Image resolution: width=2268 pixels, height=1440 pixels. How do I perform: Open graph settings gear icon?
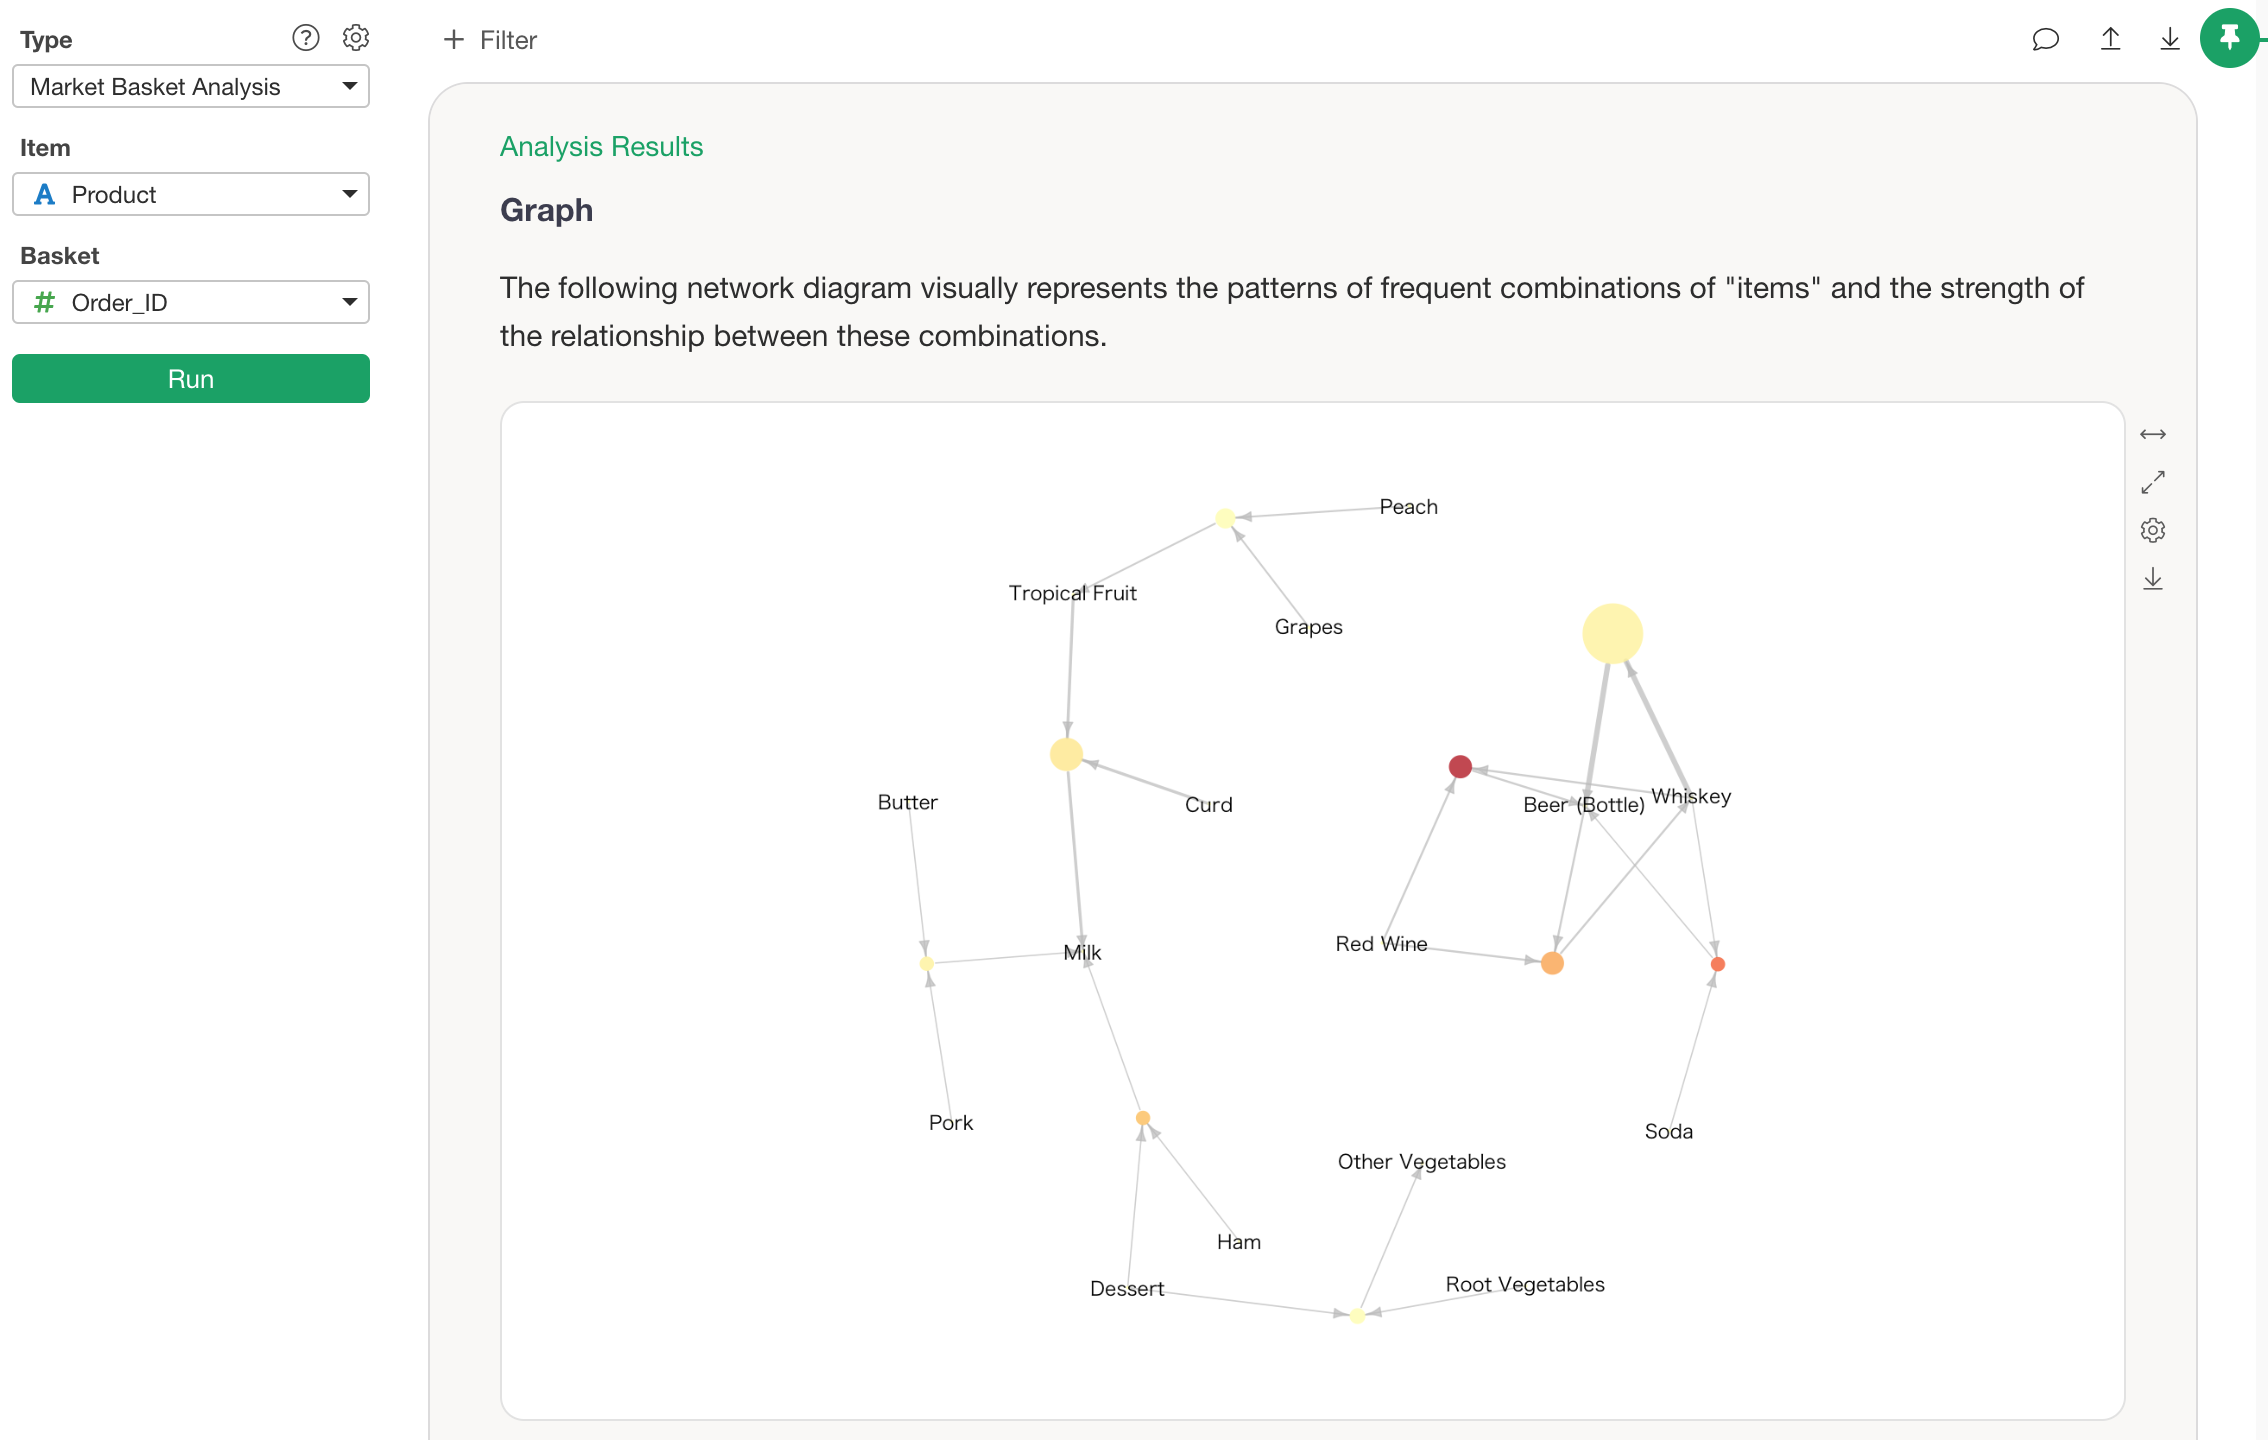tap(2152, 530)
